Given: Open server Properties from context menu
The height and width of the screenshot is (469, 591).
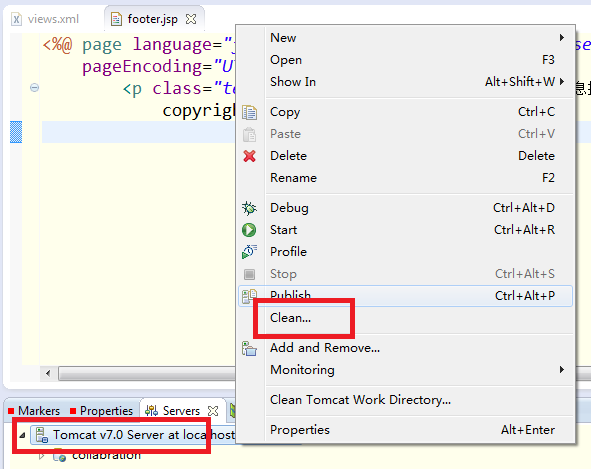Looking at the screenshot, I should coord(405,430).
